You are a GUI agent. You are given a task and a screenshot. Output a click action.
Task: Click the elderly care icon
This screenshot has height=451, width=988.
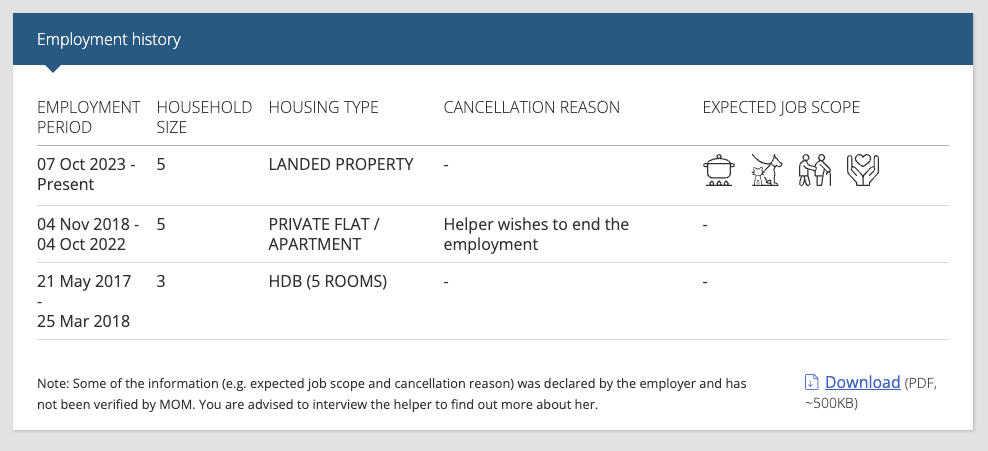pyautogui.click(x=815, y=170)
